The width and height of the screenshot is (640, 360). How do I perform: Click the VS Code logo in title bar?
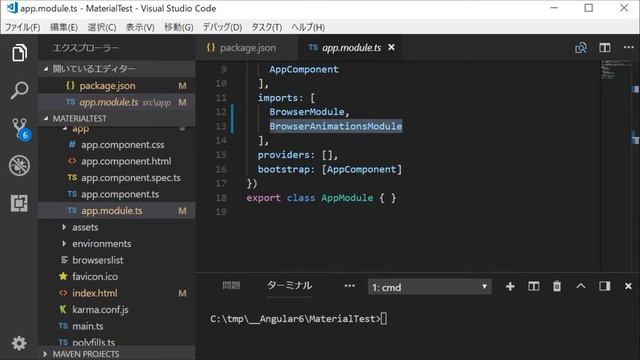12,8
